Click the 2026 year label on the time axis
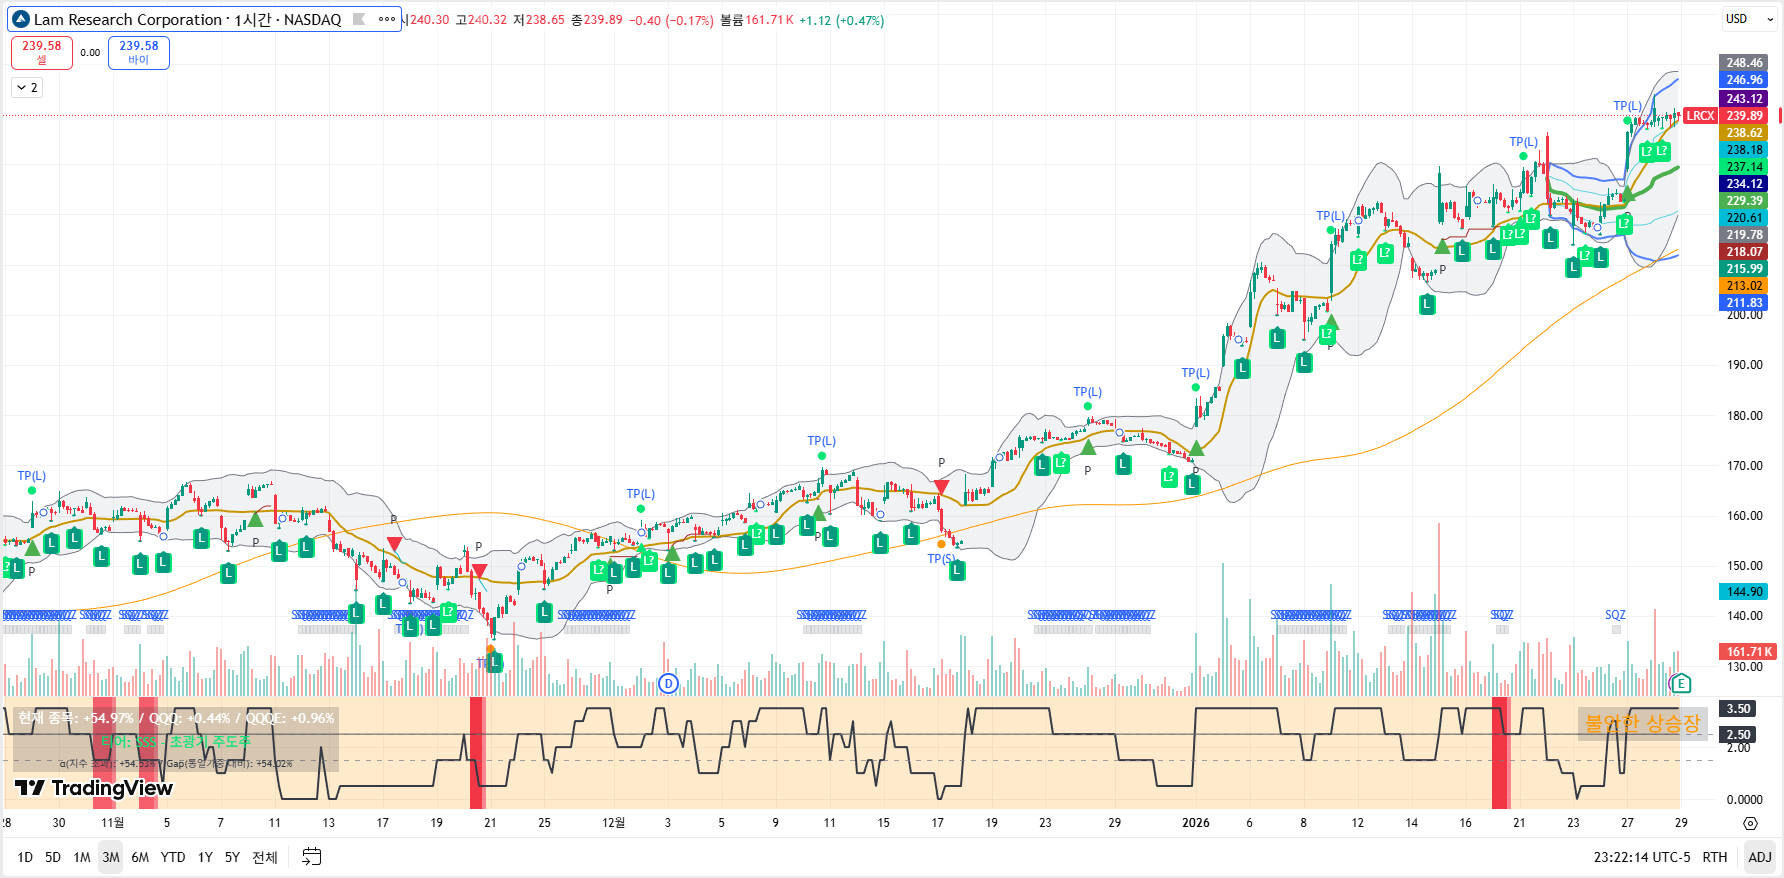The height and width of the screenshot is (878, 1784). click(x=1196, y=823)
